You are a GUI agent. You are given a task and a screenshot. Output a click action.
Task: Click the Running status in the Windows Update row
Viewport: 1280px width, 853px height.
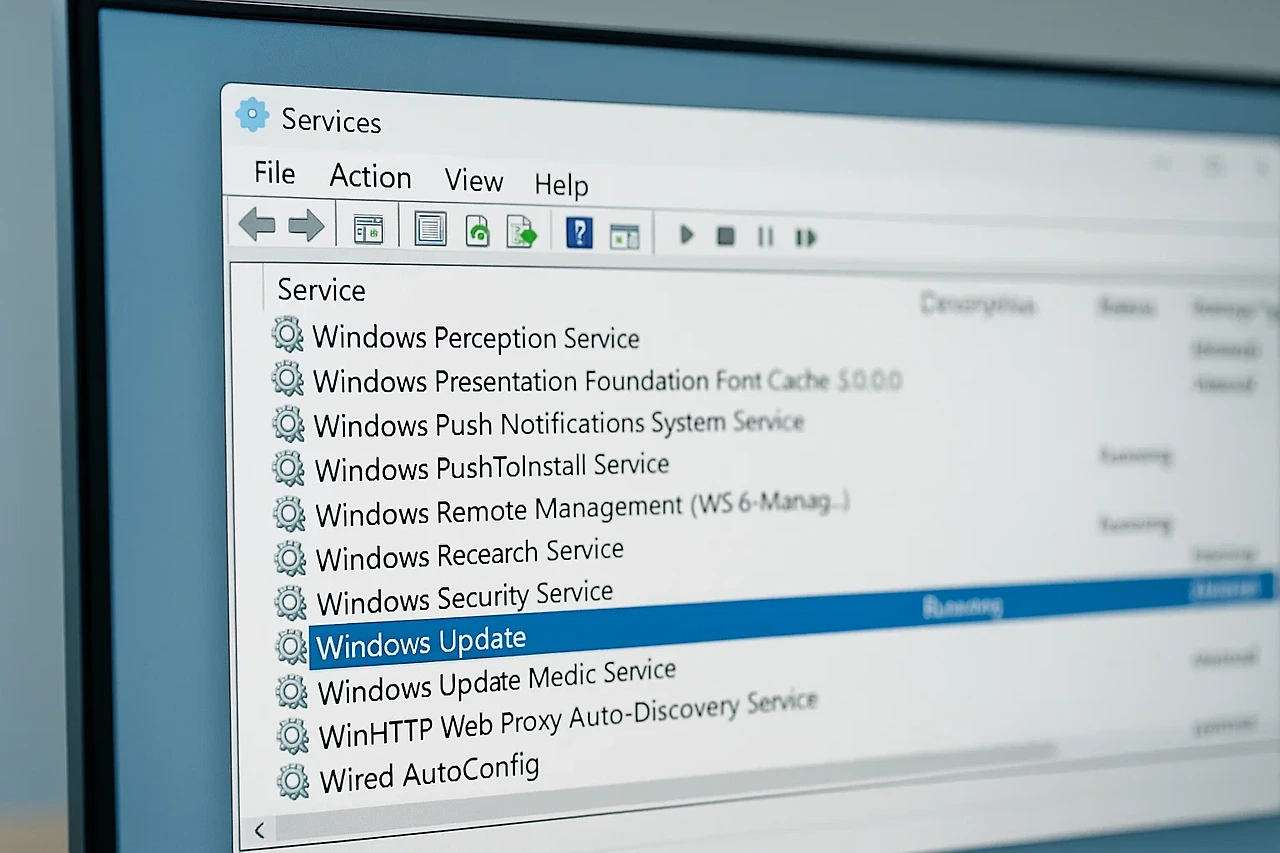coord(960,606)
